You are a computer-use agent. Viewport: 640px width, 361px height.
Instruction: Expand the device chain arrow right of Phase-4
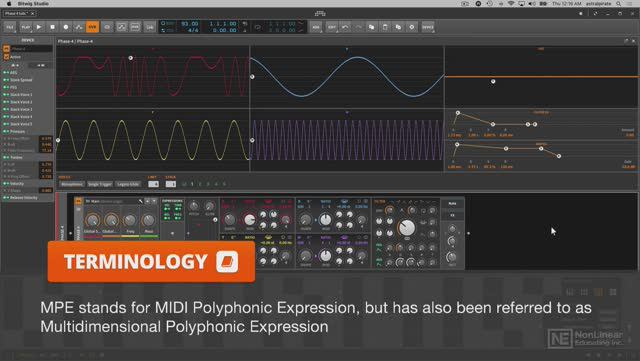(x=469, y=233)
